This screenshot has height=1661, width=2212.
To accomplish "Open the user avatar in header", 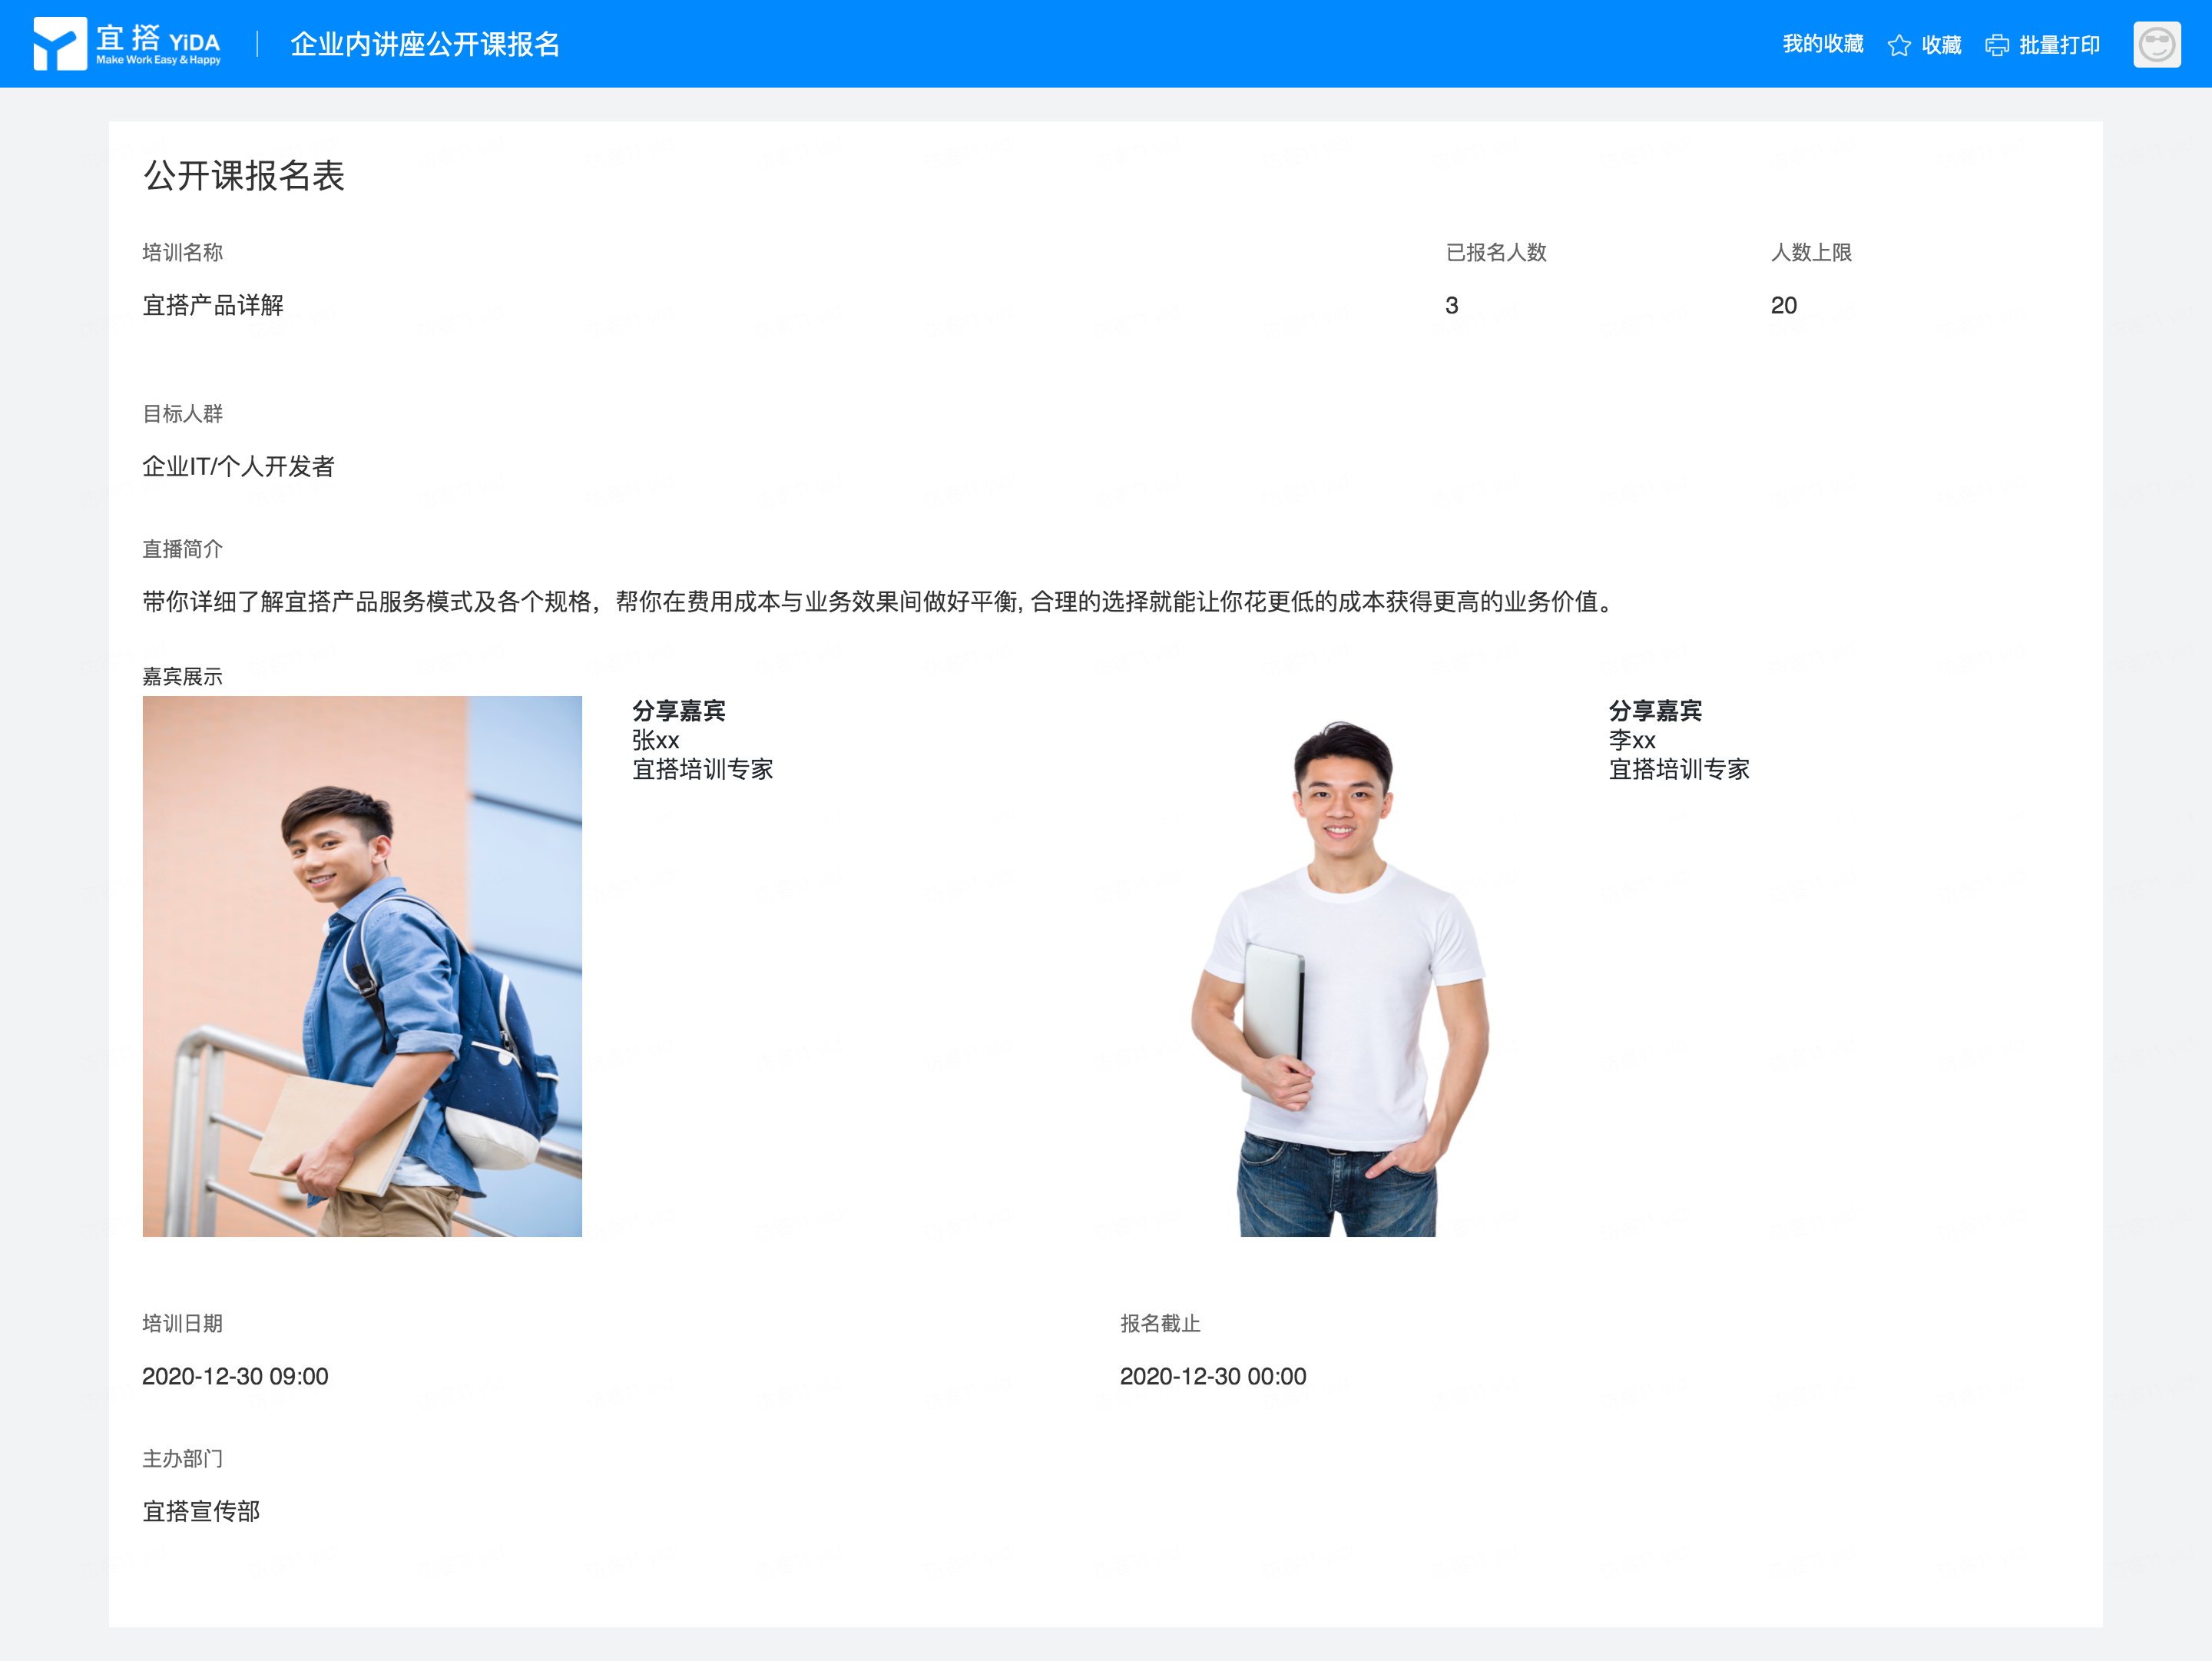I will click(2157, 45).
